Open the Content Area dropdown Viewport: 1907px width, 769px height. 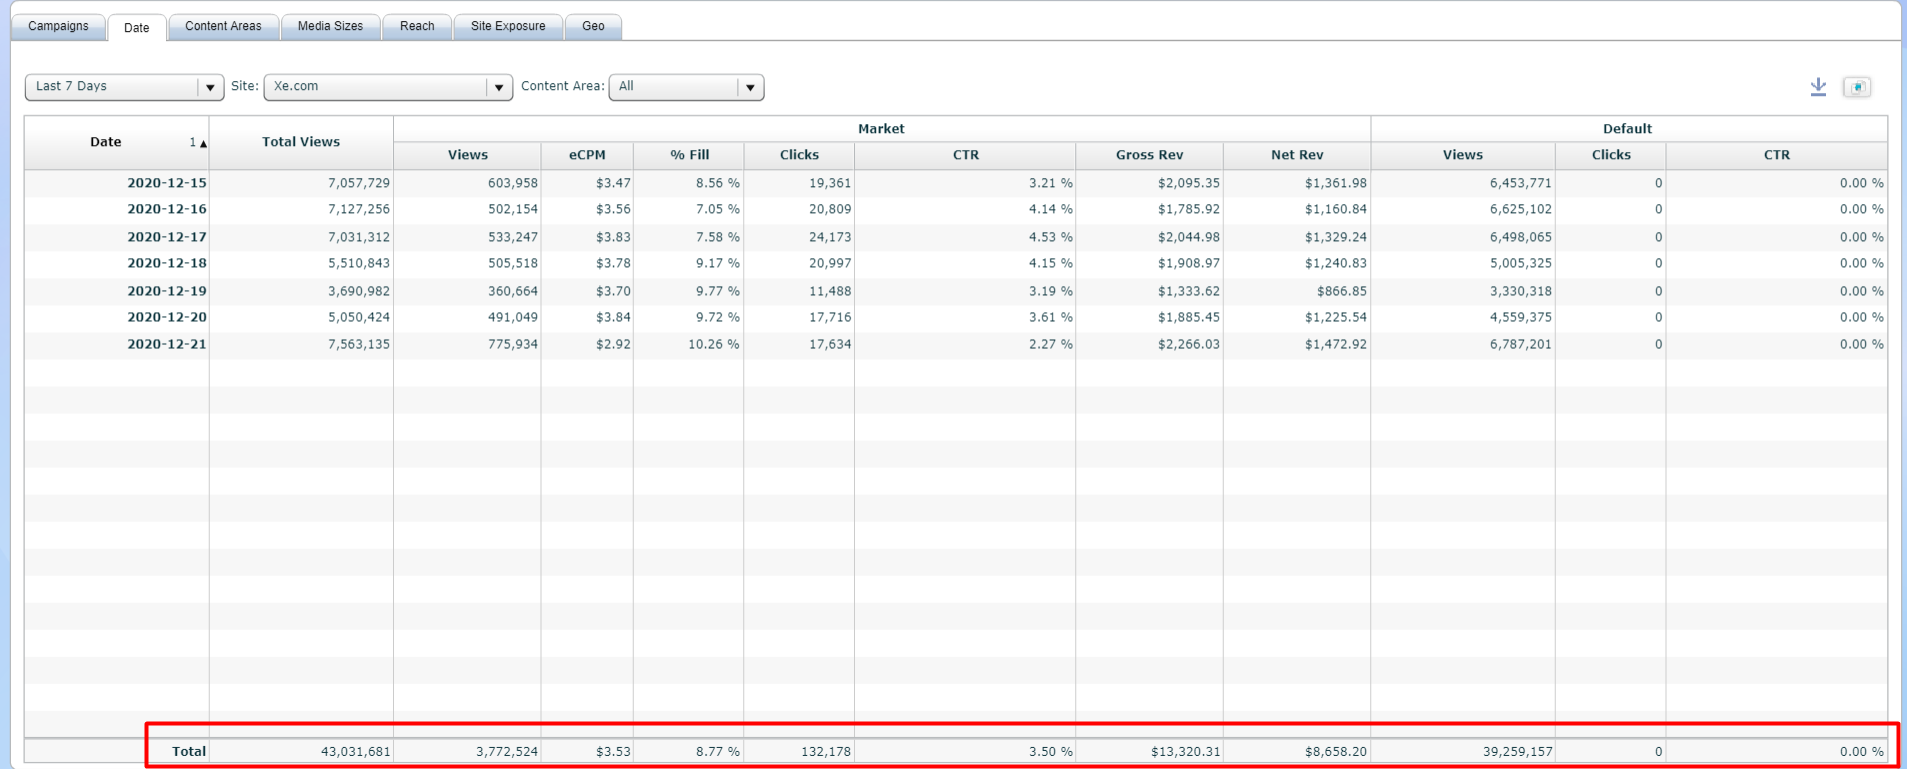pos(749,87)
